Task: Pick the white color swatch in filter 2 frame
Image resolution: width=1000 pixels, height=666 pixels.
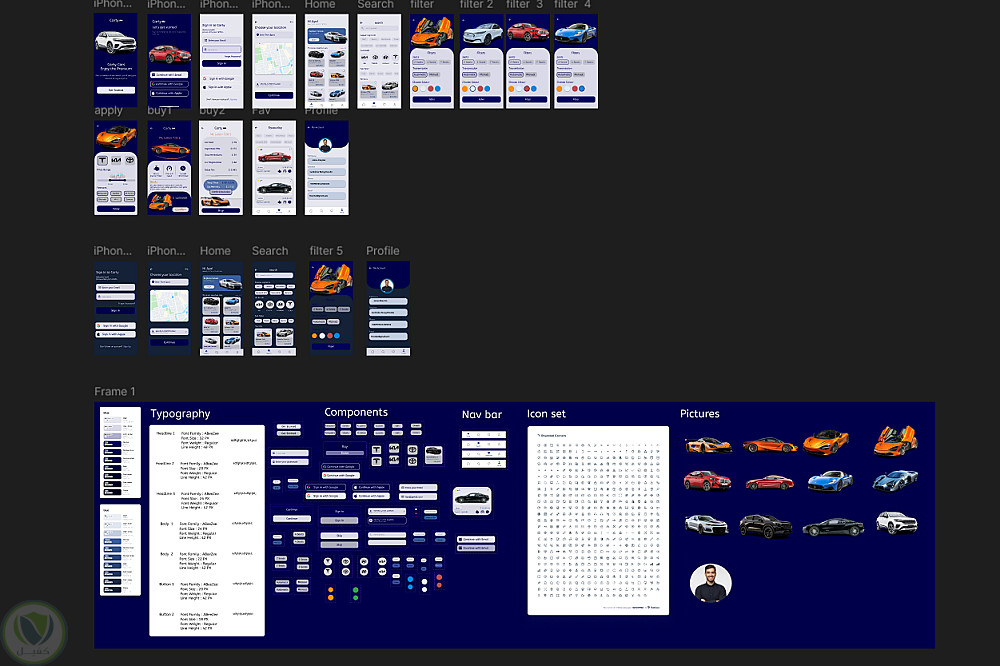Action: (x=473, y=89)
